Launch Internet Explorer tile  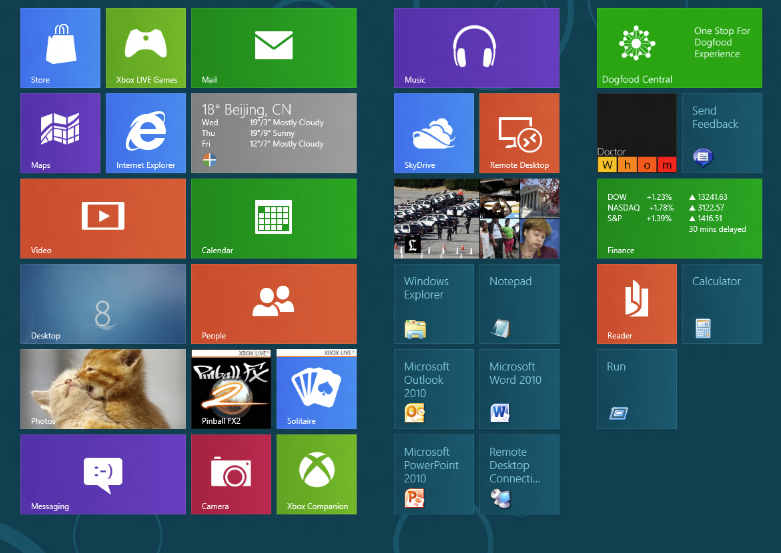coord(145,133)
